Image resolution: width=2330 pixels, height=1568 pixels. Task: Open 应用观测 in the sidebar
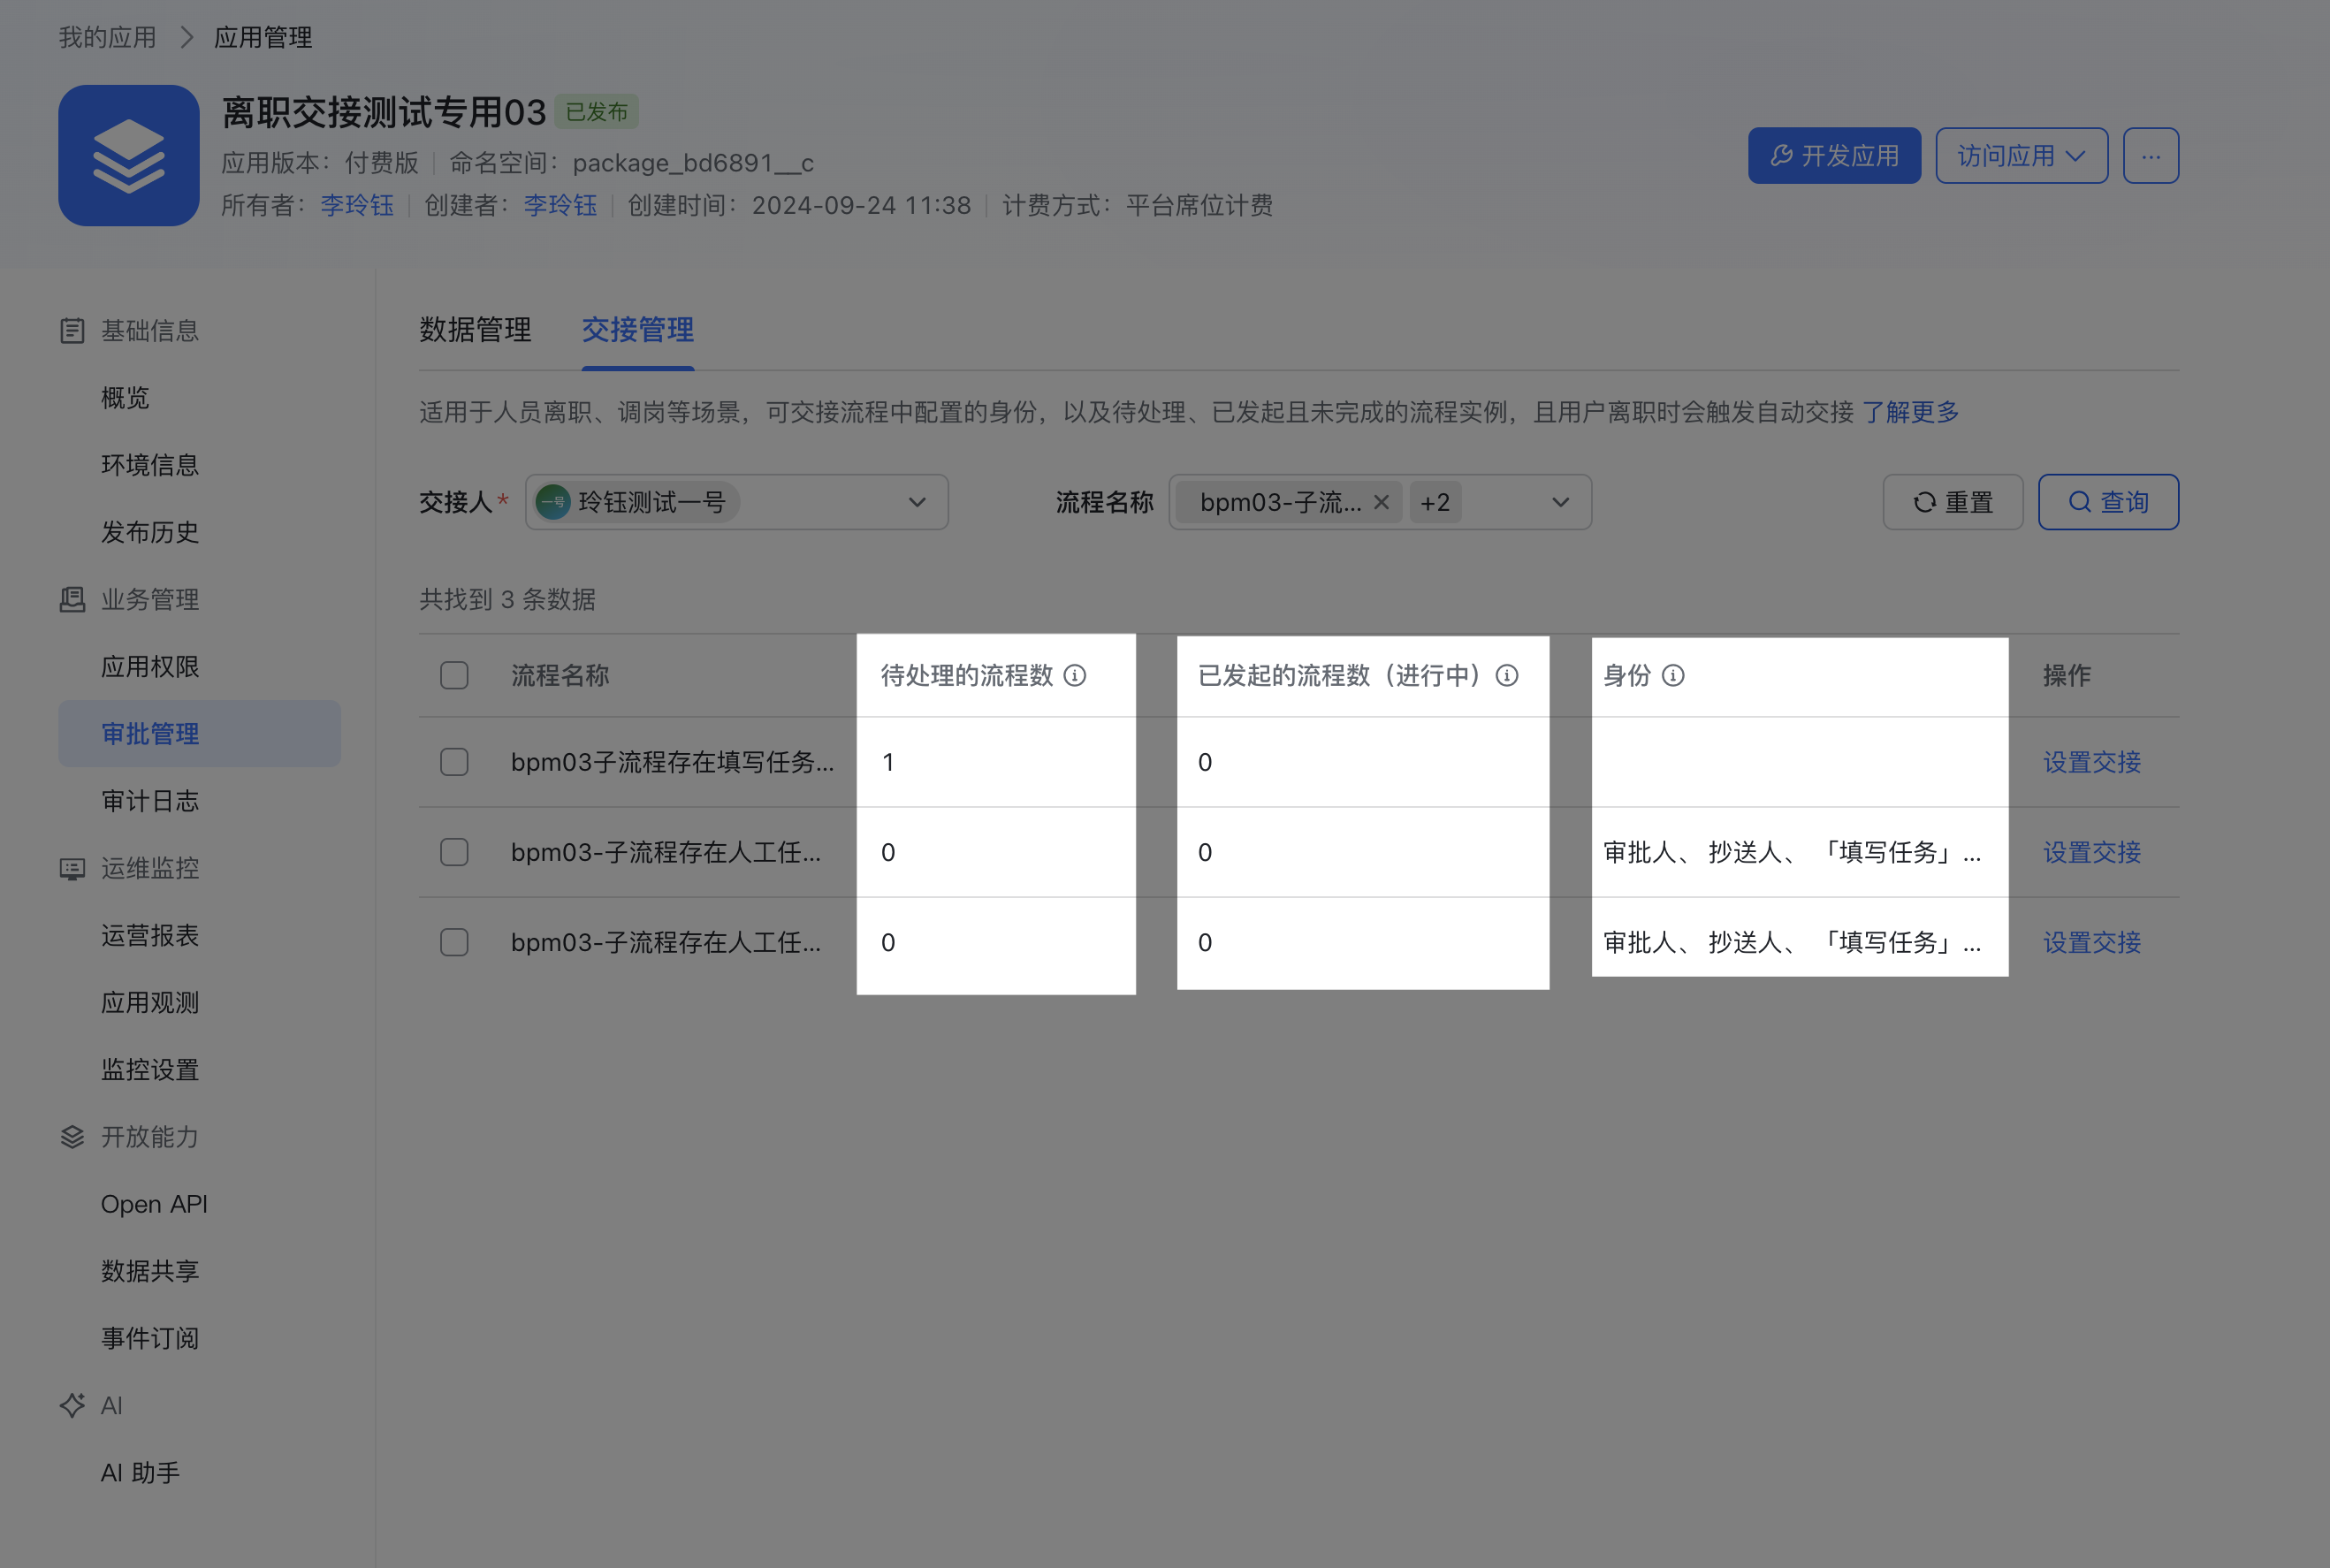tap(150, 1003)
